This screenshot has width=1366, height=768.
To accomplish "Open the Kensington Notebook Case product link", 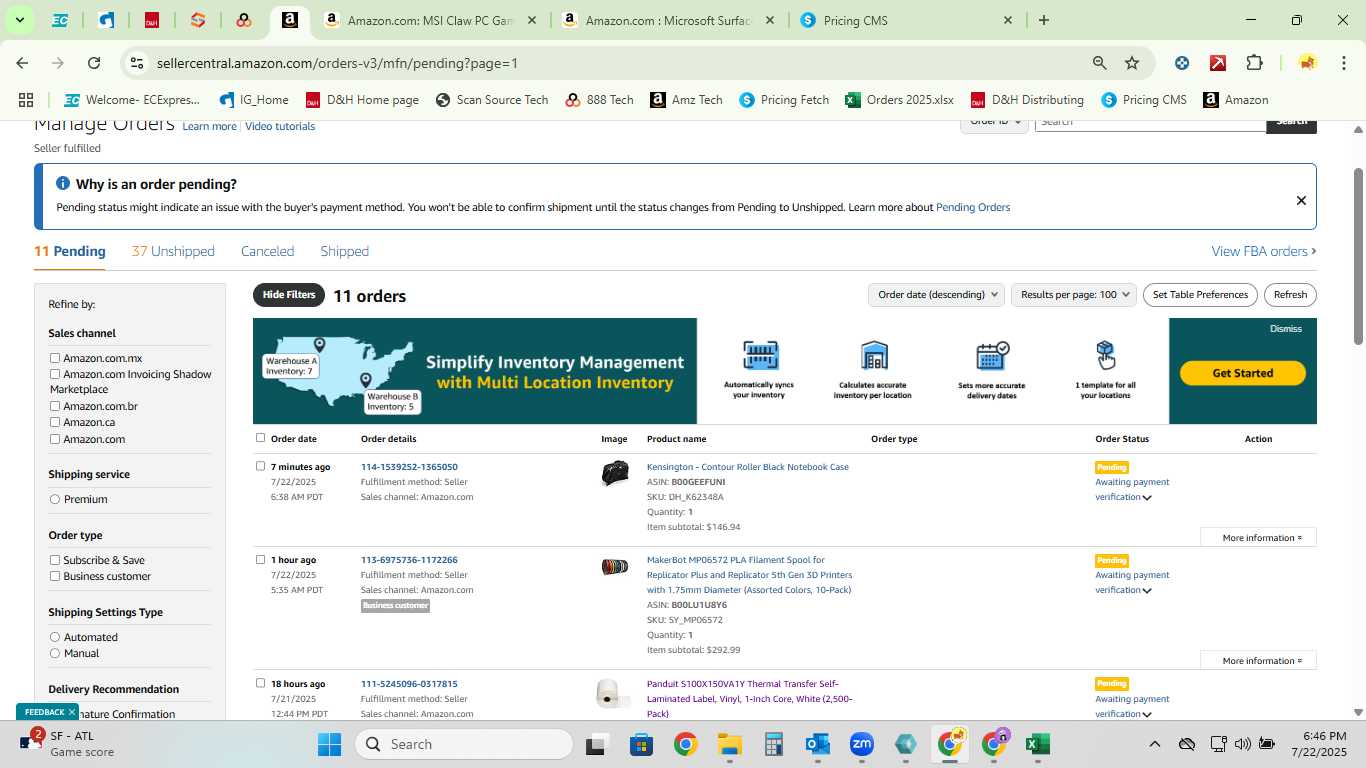I will (747, 467).
